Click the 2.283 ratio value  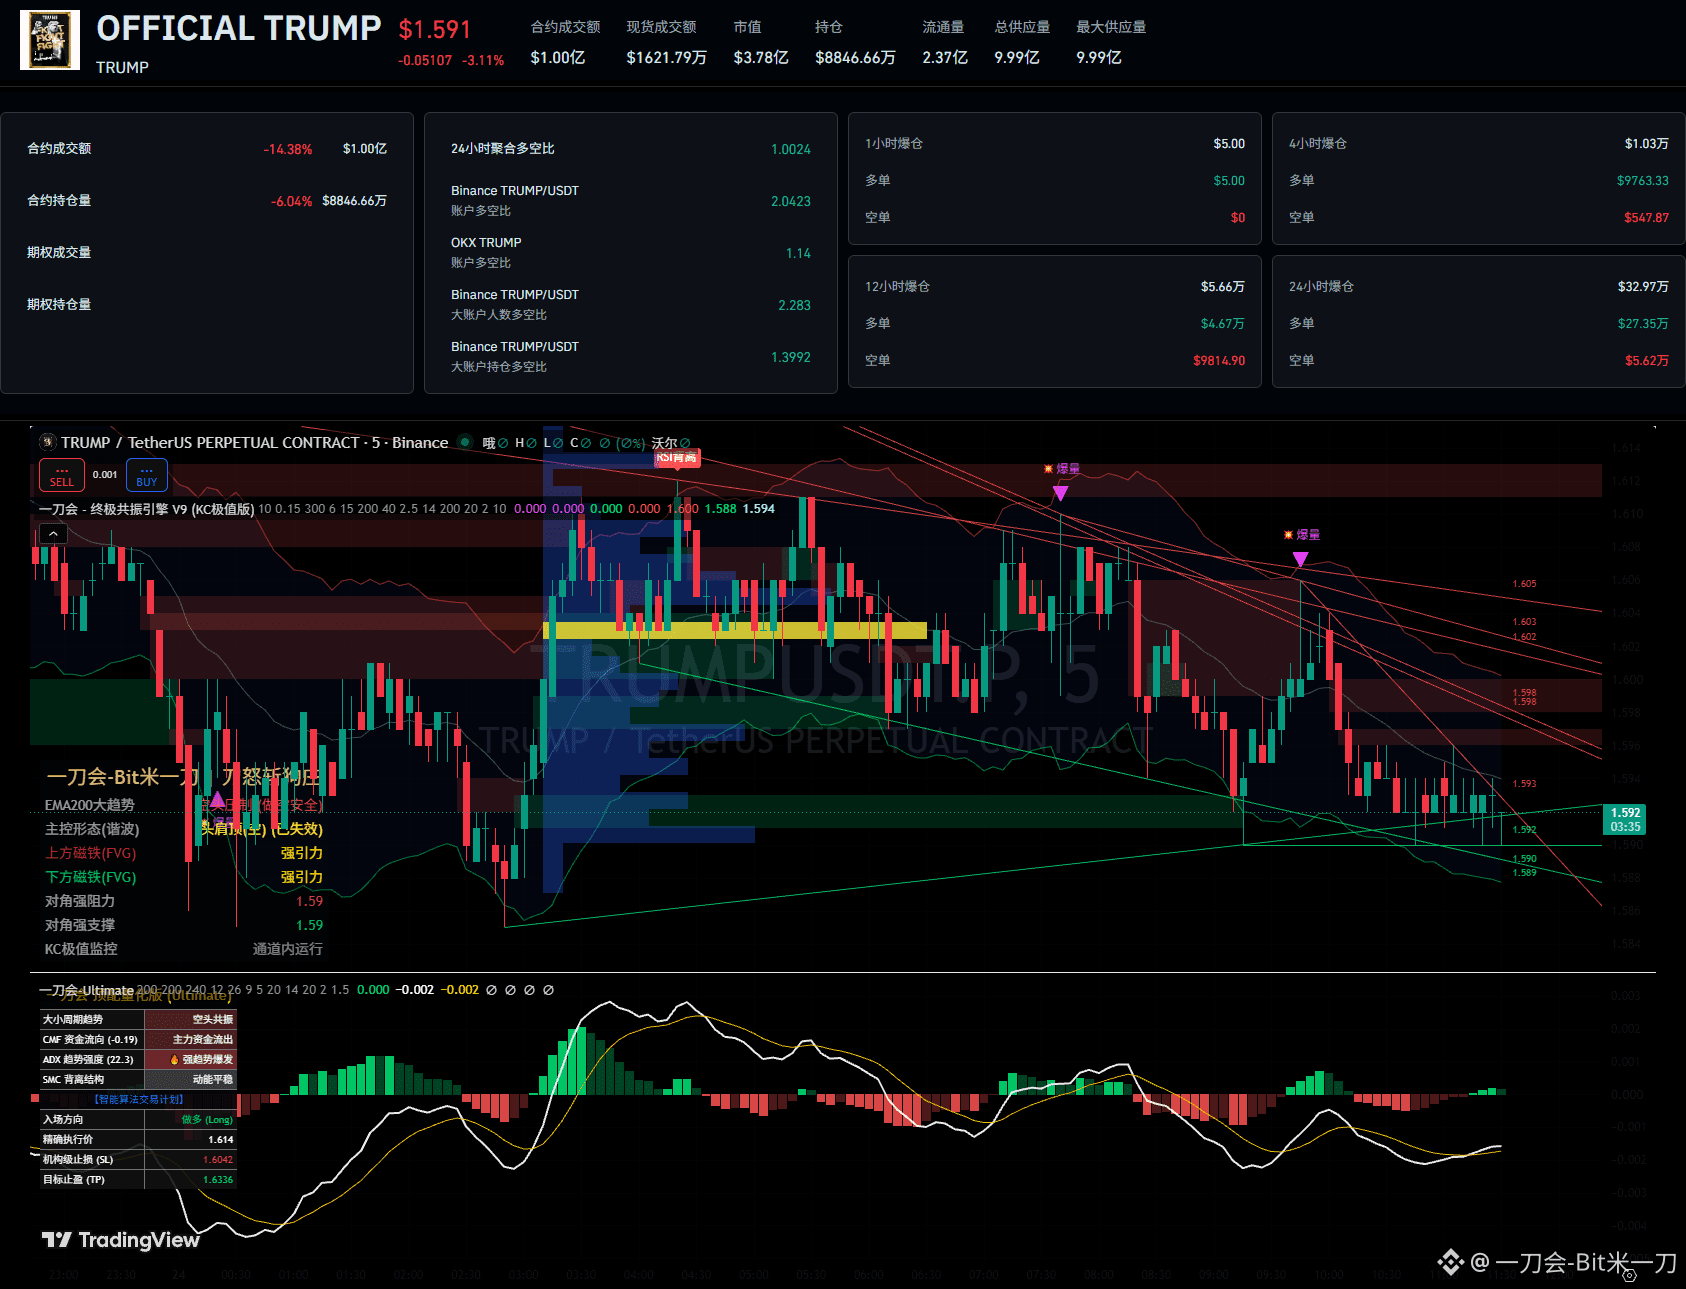pyautogui.click(x=795, y=305)
